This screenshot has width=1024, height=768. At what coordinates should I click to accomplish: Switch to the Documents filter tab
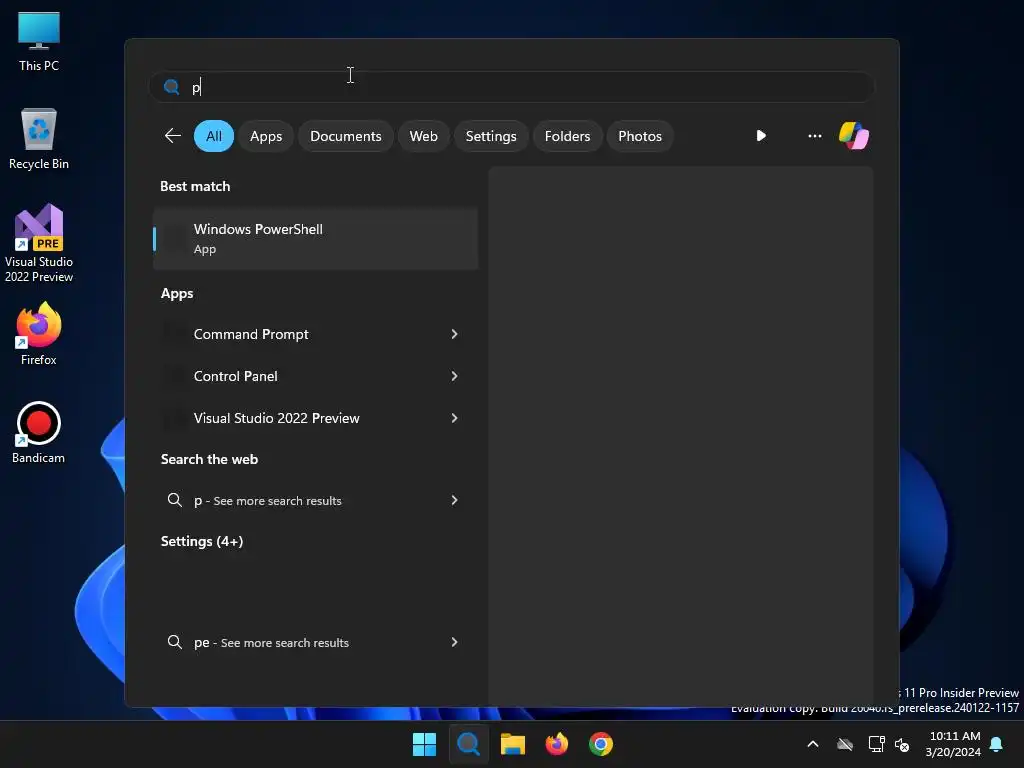(x=345, y=136)
